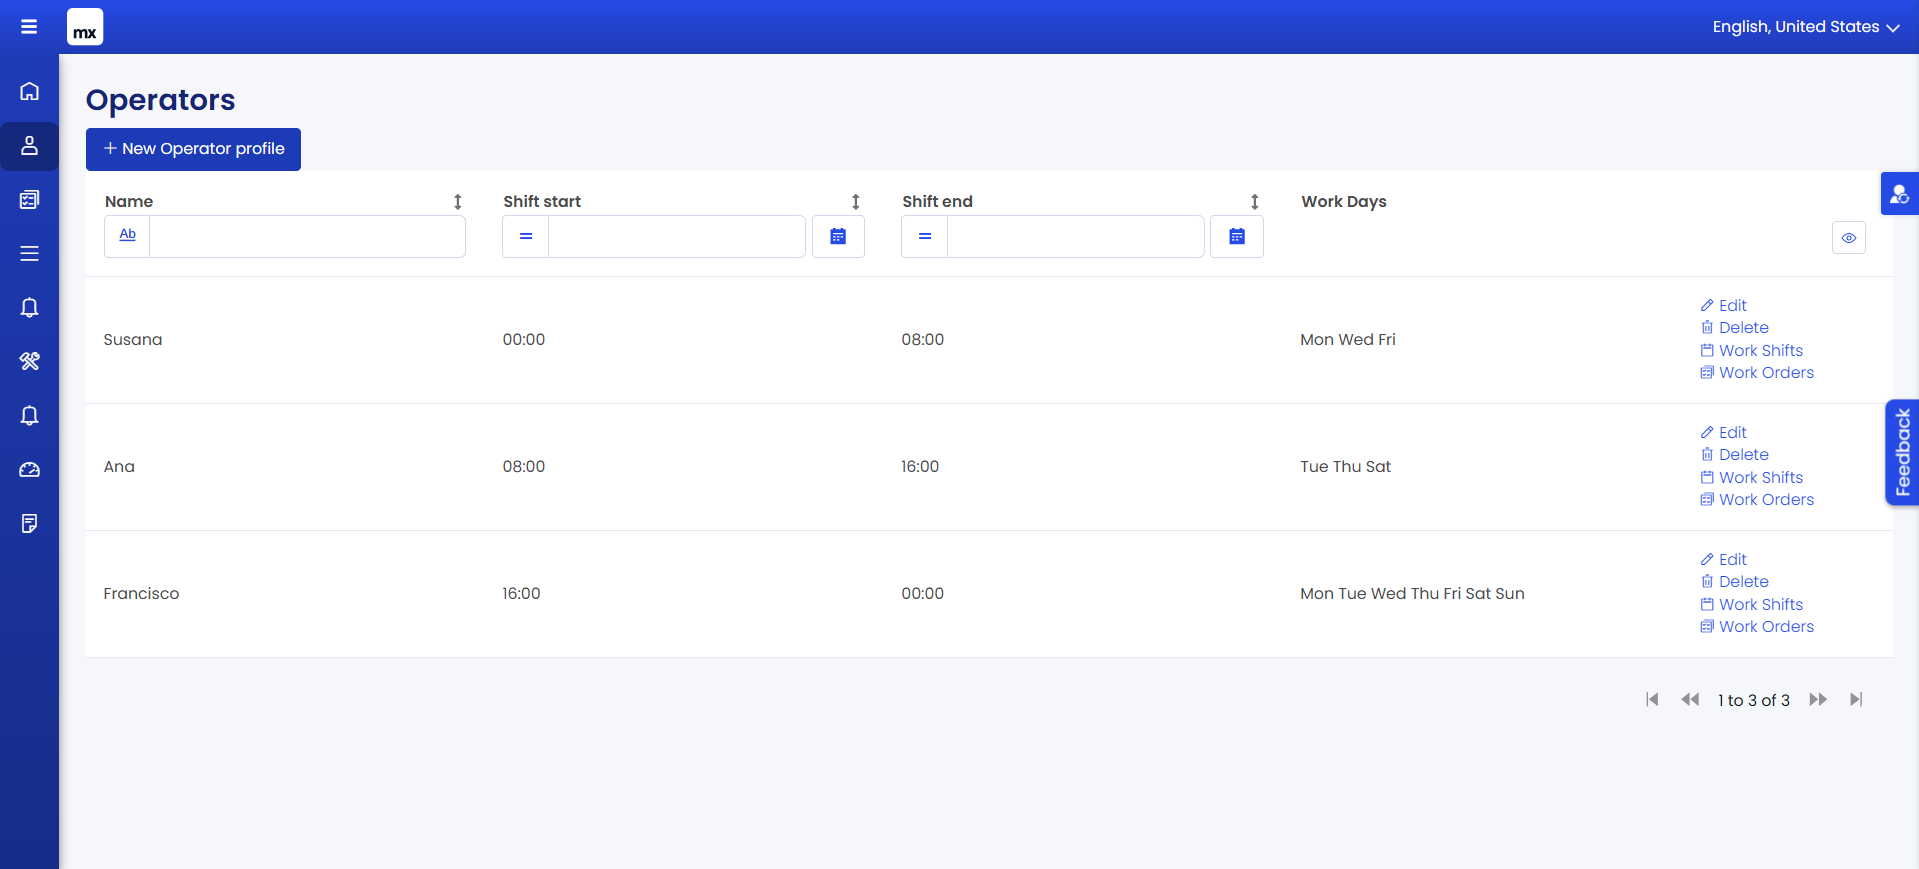
Task: Open the hamburger menu at top left
Action: coord(29,27)
